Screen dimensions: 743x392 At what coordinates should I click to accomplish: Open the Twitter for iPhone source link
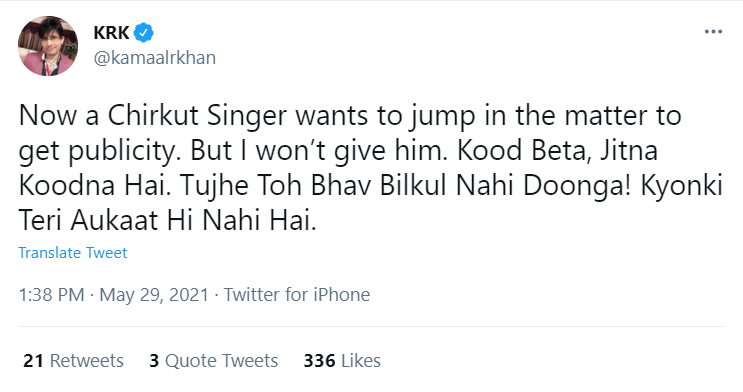[x=297, y=295]
